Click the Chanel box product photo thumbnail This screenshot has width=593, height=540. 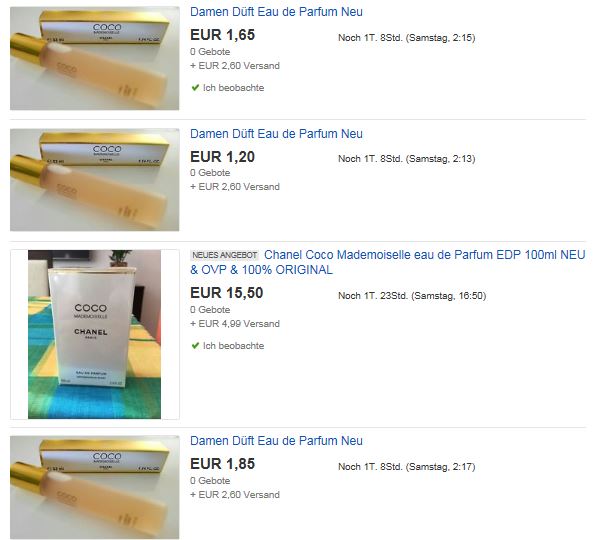95,334
